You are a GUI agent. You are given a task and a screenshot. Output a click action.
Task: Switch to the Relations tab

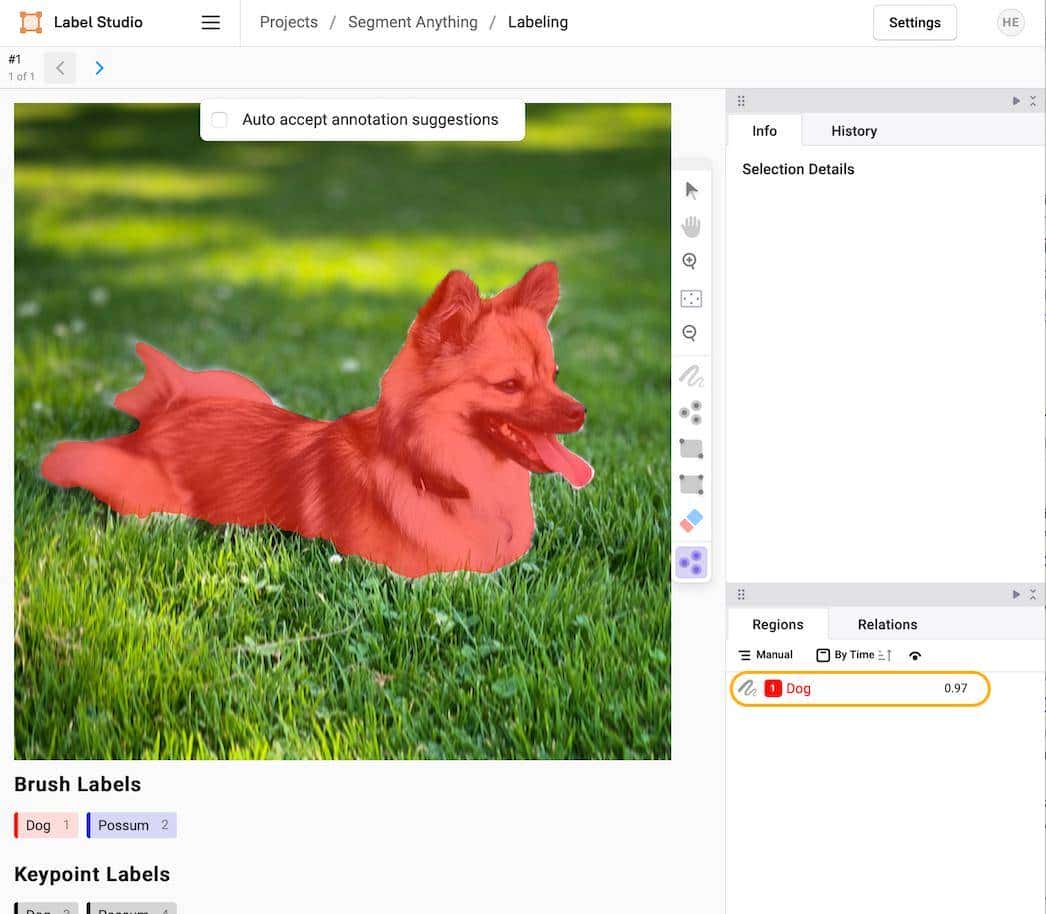887,624
